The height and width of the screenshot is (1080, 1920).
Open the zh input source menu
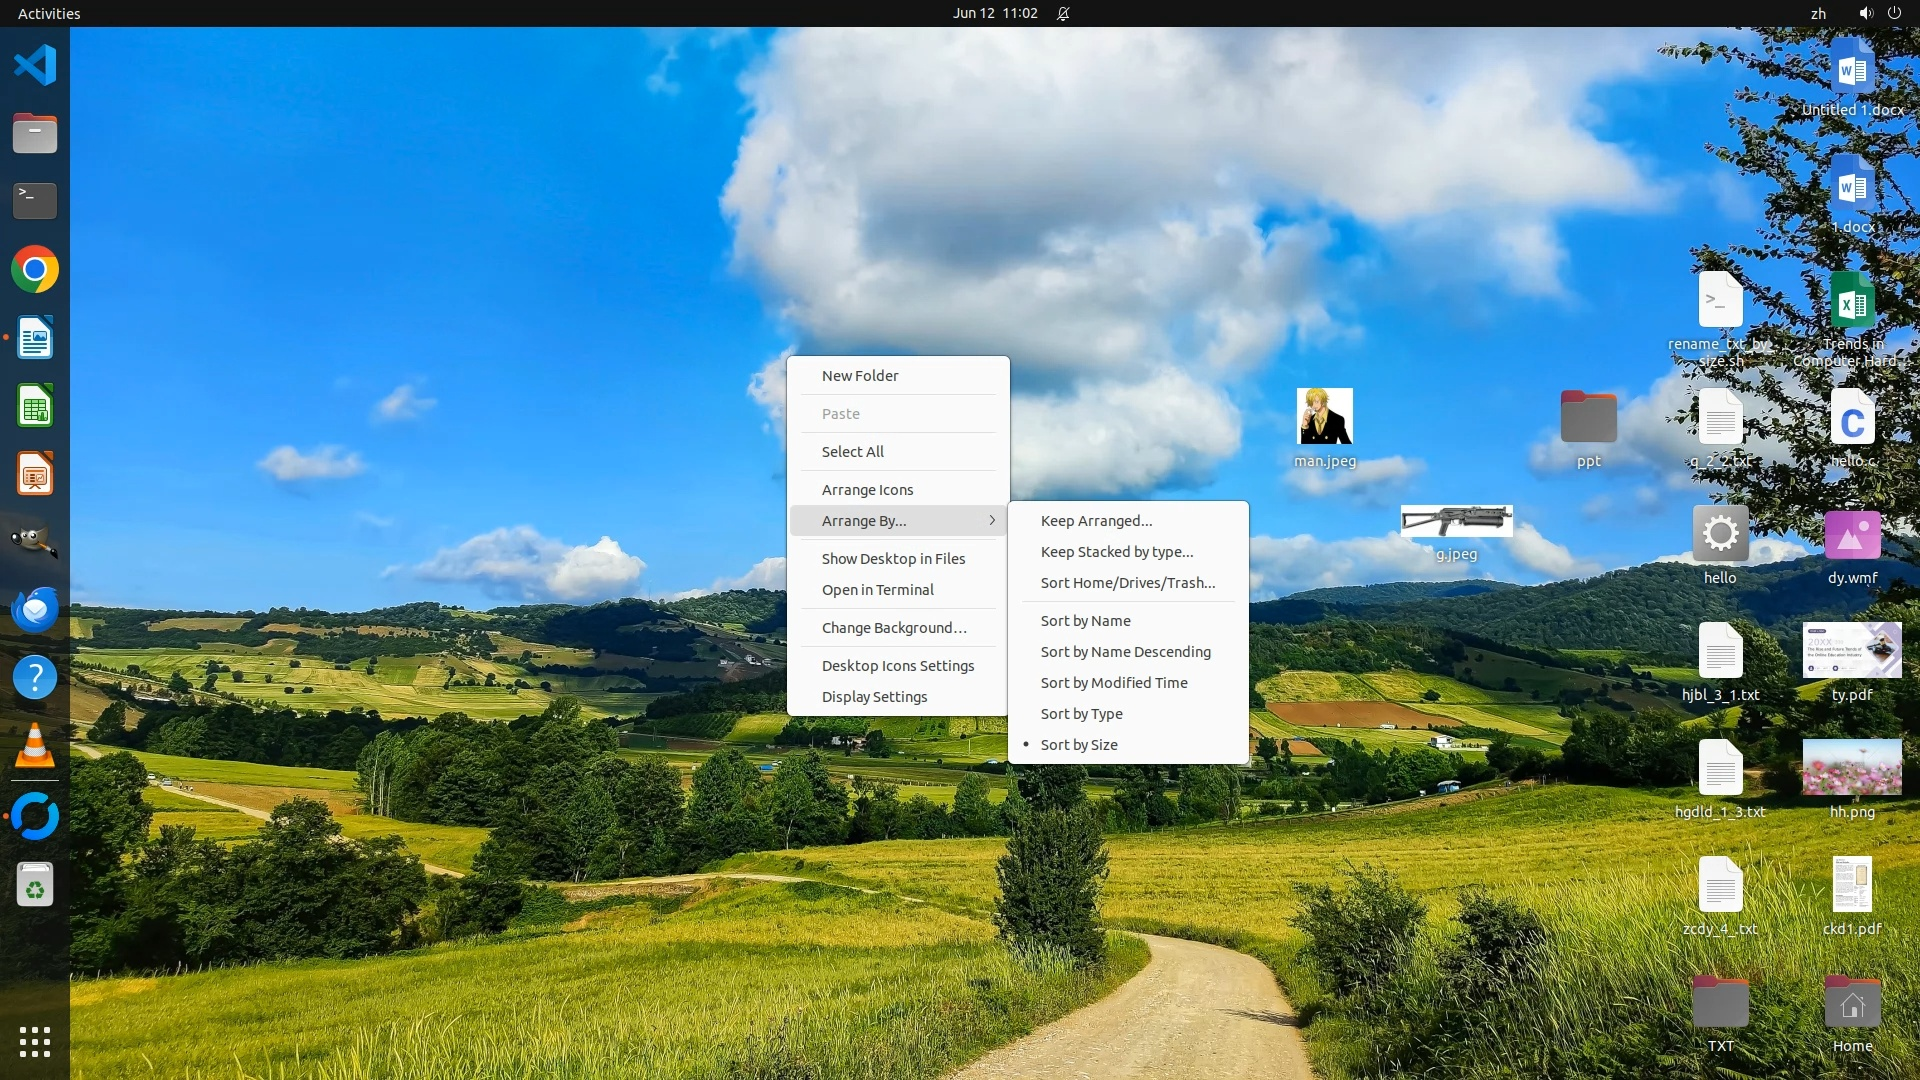pyautogui.click(x=1818, y=13)
